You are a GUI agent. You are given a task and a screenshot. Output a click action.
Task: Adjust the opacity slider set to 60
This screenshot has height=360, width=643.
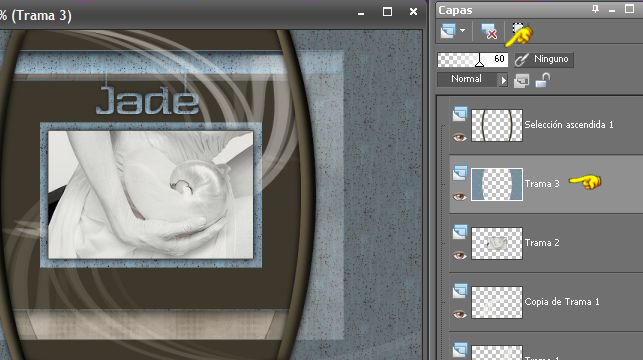coord(472,60)
